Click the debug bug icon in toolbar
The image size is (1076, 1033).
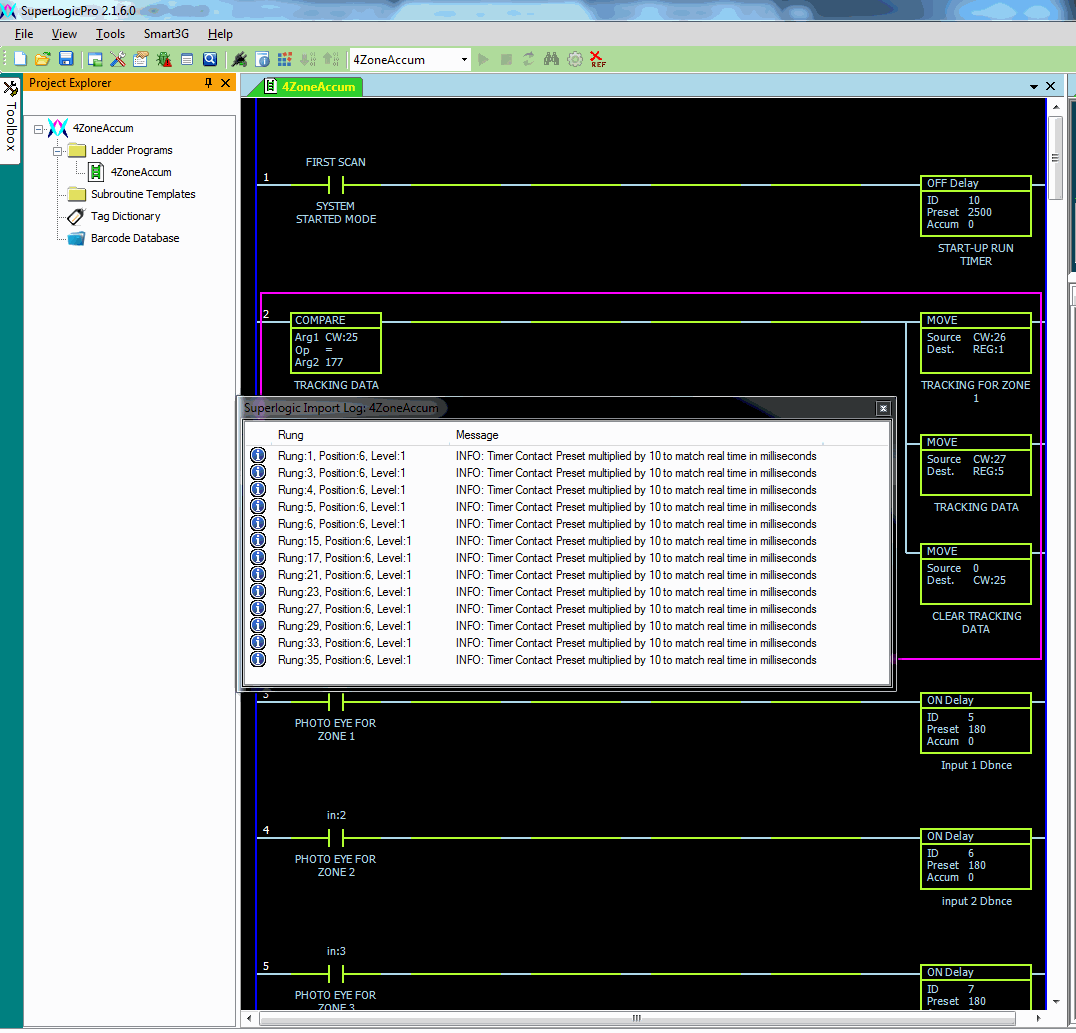[x=163, y=60]
